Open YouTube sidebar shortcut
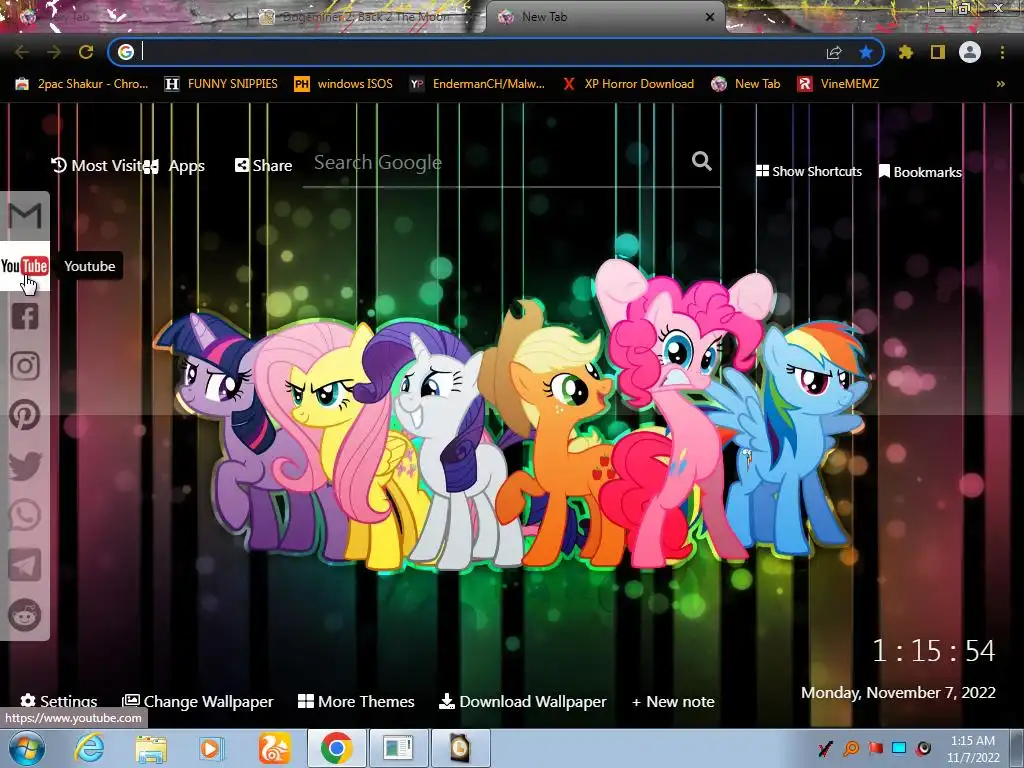This screenshot has width=1024, height=768. coord(25,266)
